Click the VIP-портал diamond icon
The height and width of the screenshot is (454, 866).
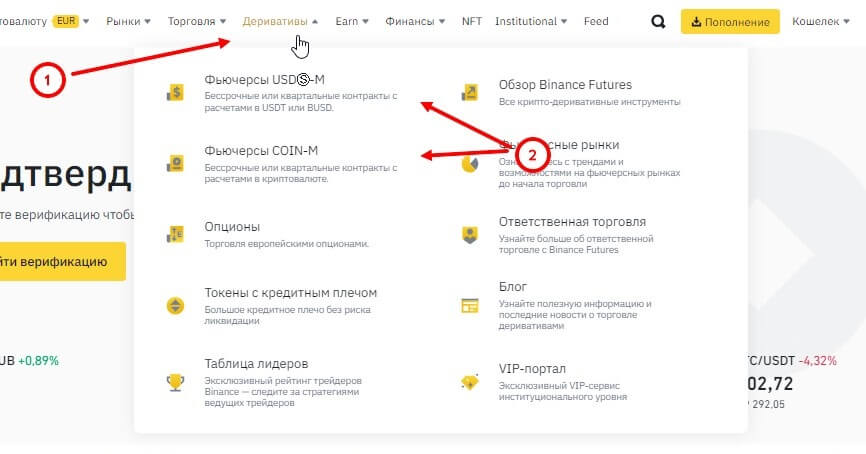pos(470,383)
